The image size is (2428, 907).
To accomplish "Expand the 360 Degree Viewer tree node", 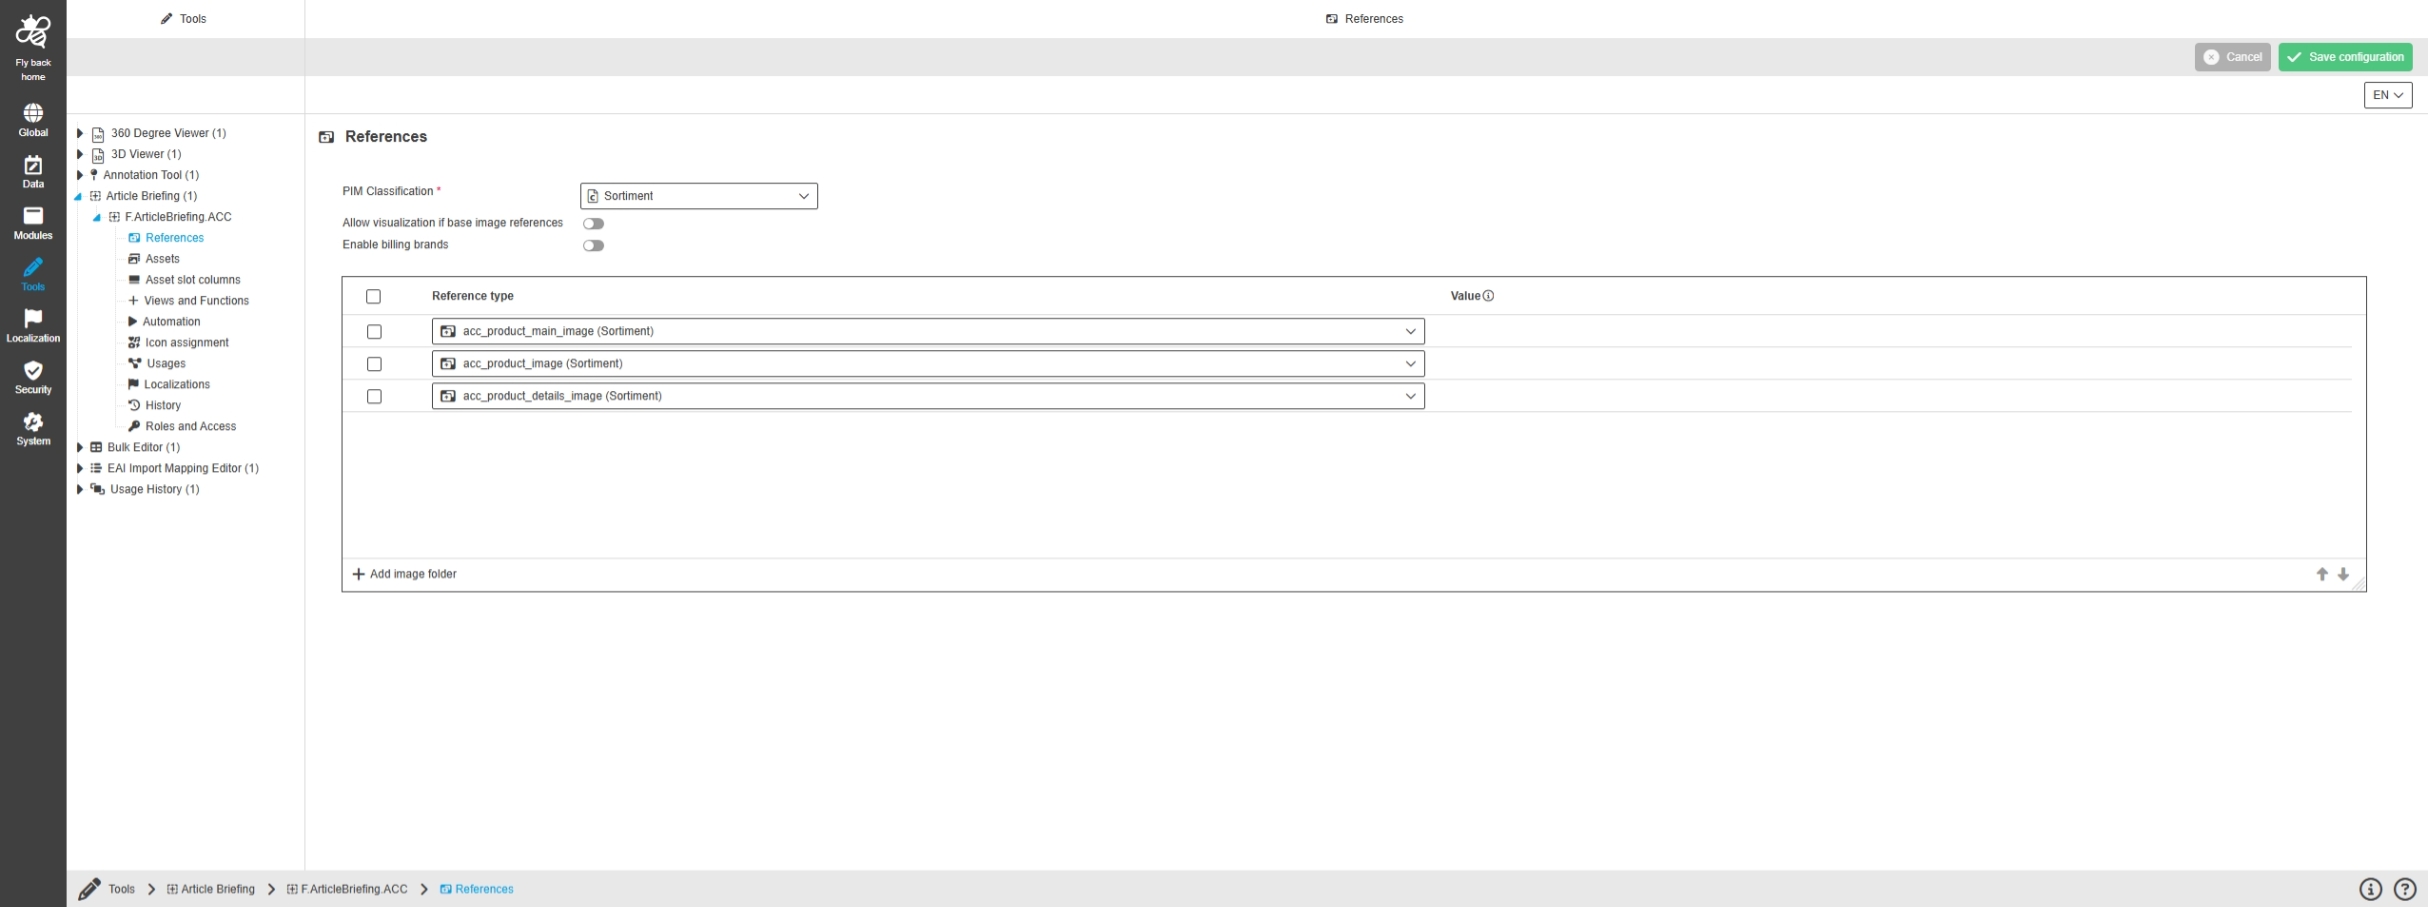I will pyautogui.click(x=80, y=133).
